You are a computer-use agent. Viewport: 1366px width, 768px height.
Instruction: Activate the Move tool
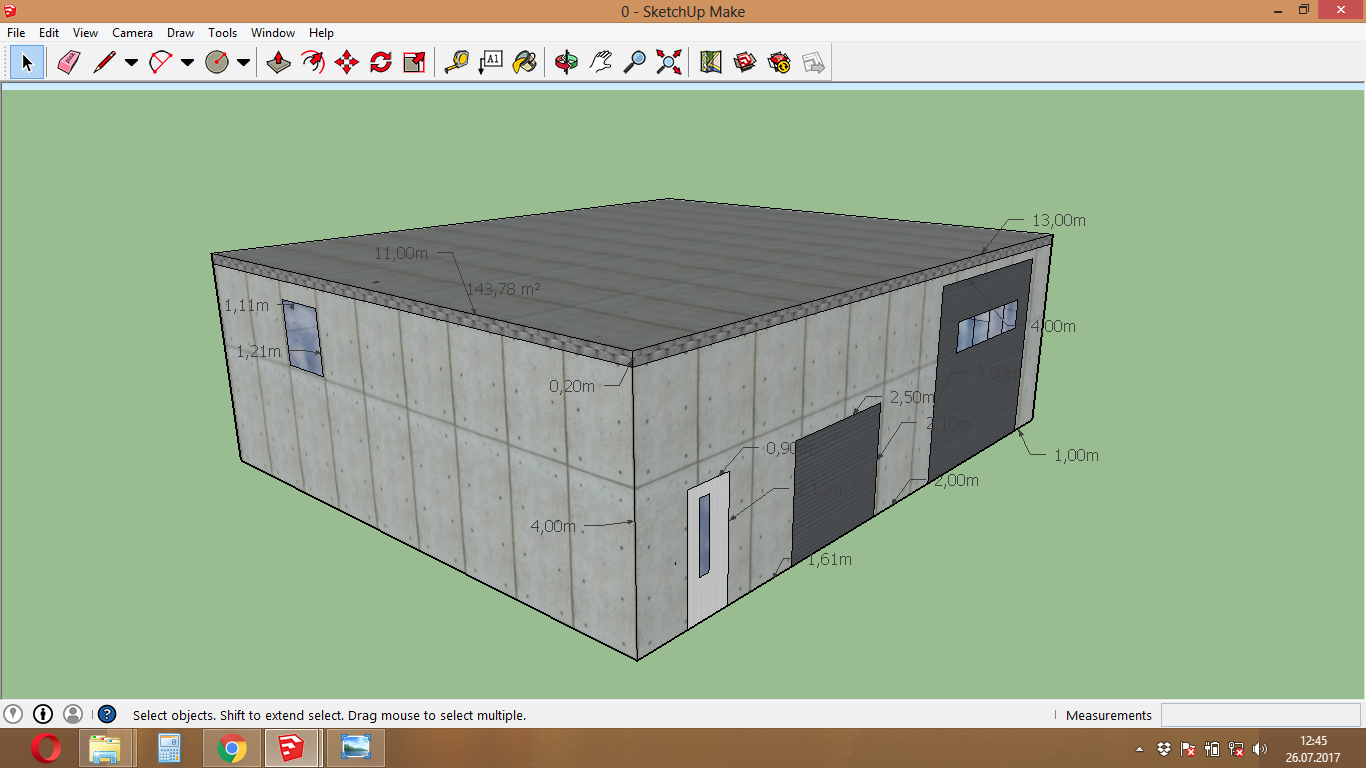point(347,63)
